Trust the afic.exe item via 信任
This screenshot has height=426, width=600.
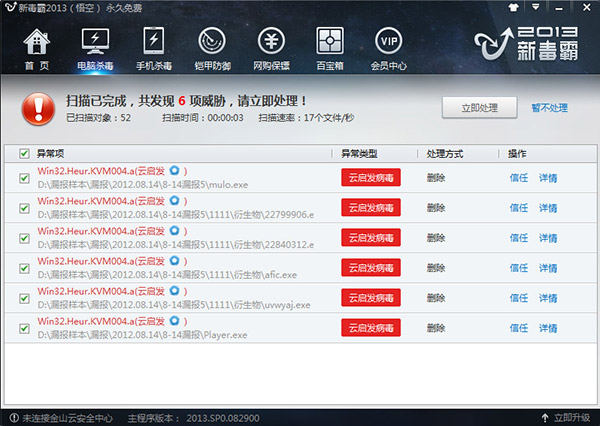point(519,268)
